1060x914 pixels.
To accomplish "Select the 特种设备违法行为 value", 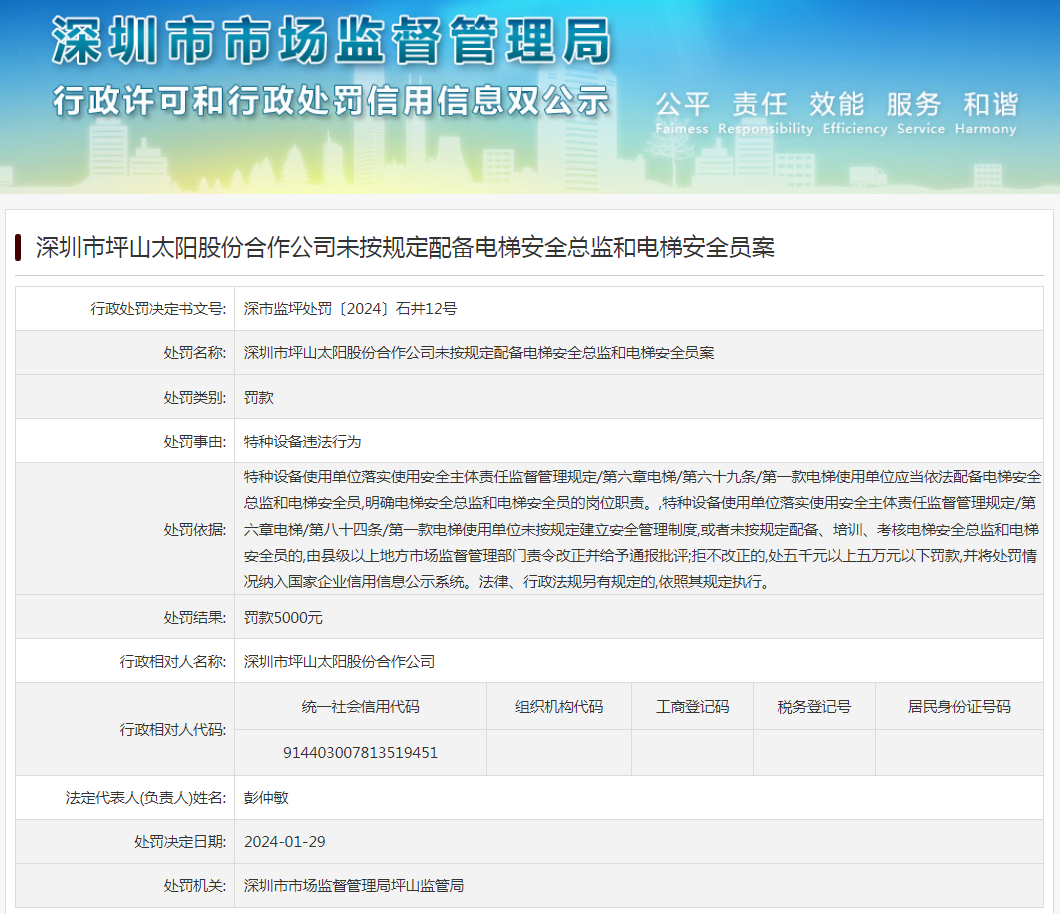I will [302, 441].
